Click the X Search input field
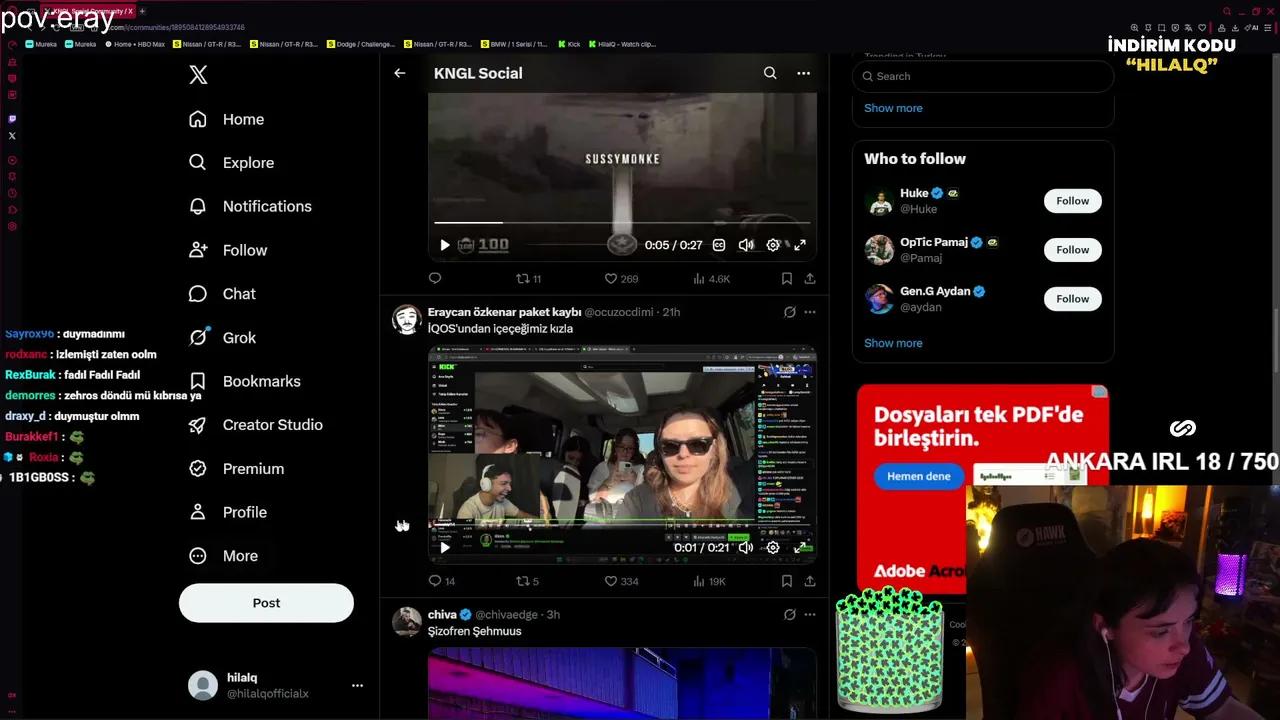This screenshot has height=720, width=1280. [983, 76]
